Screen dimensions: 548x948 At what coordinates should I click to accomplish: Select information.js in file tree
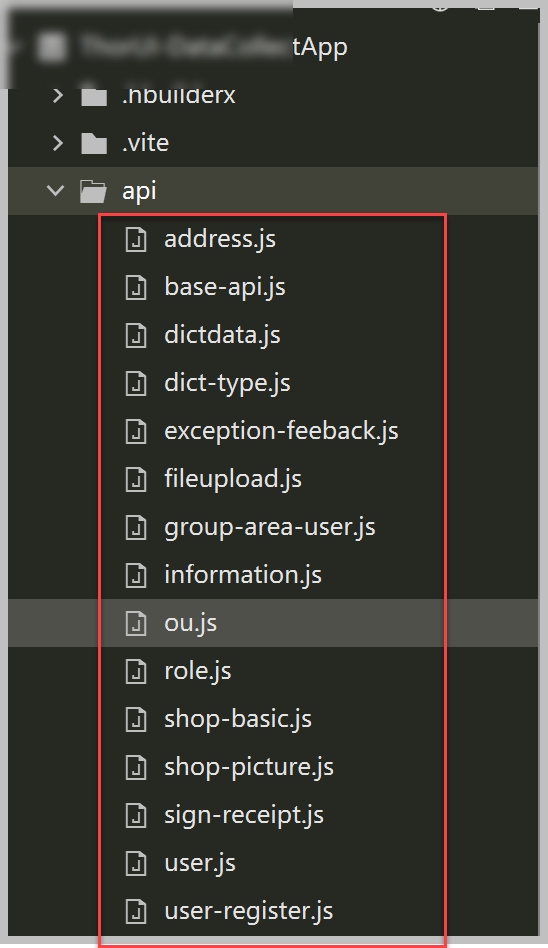(x=243, y=575)
